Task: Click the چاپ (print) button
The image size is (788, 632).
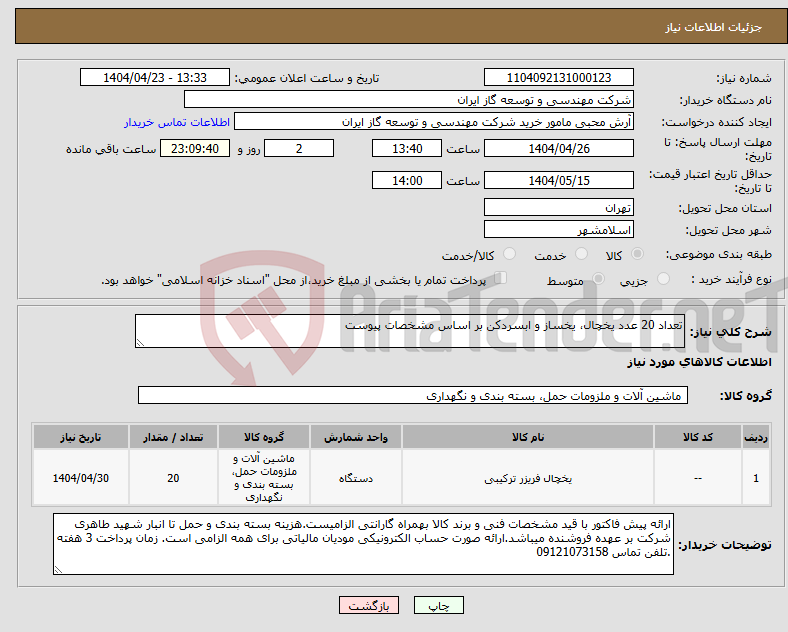Action: pos(439,606)
